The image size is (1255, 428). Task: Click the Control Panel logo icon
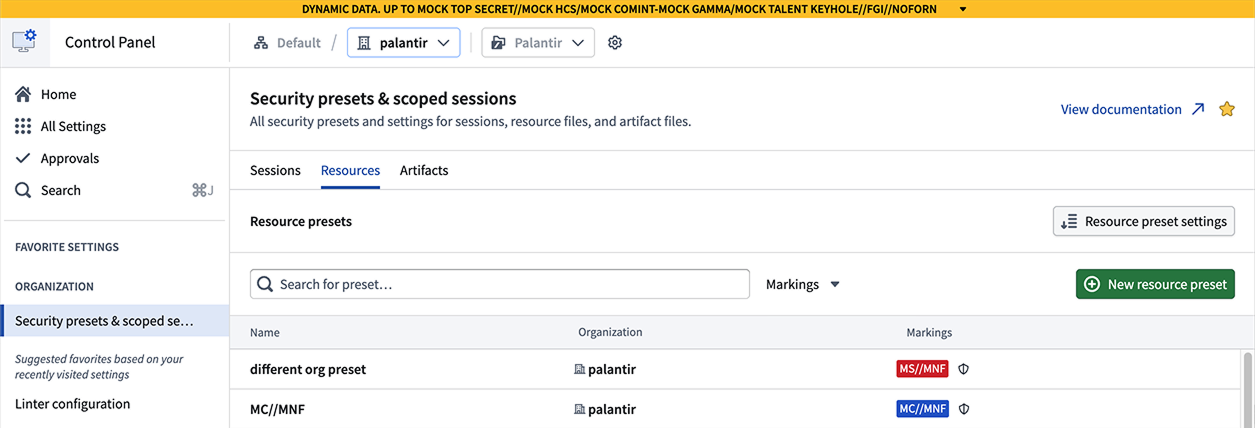(24, 42)
